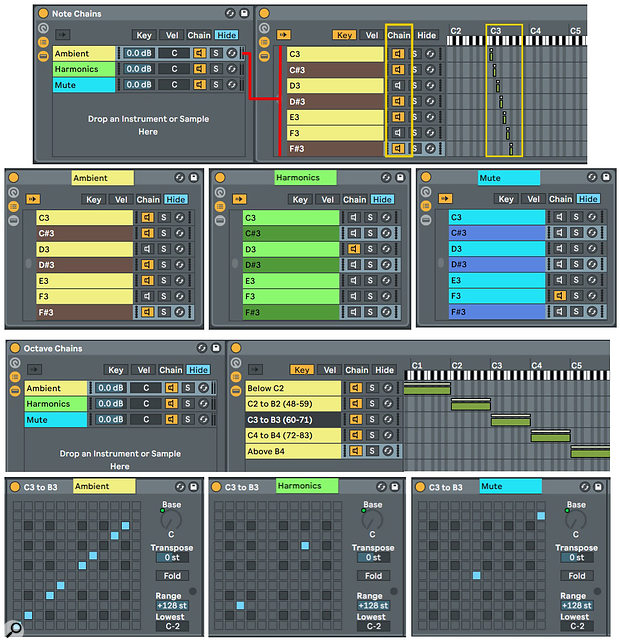
Task: Click Fold in C3 to B3 Ambient device
Action: tap(172, 576)
